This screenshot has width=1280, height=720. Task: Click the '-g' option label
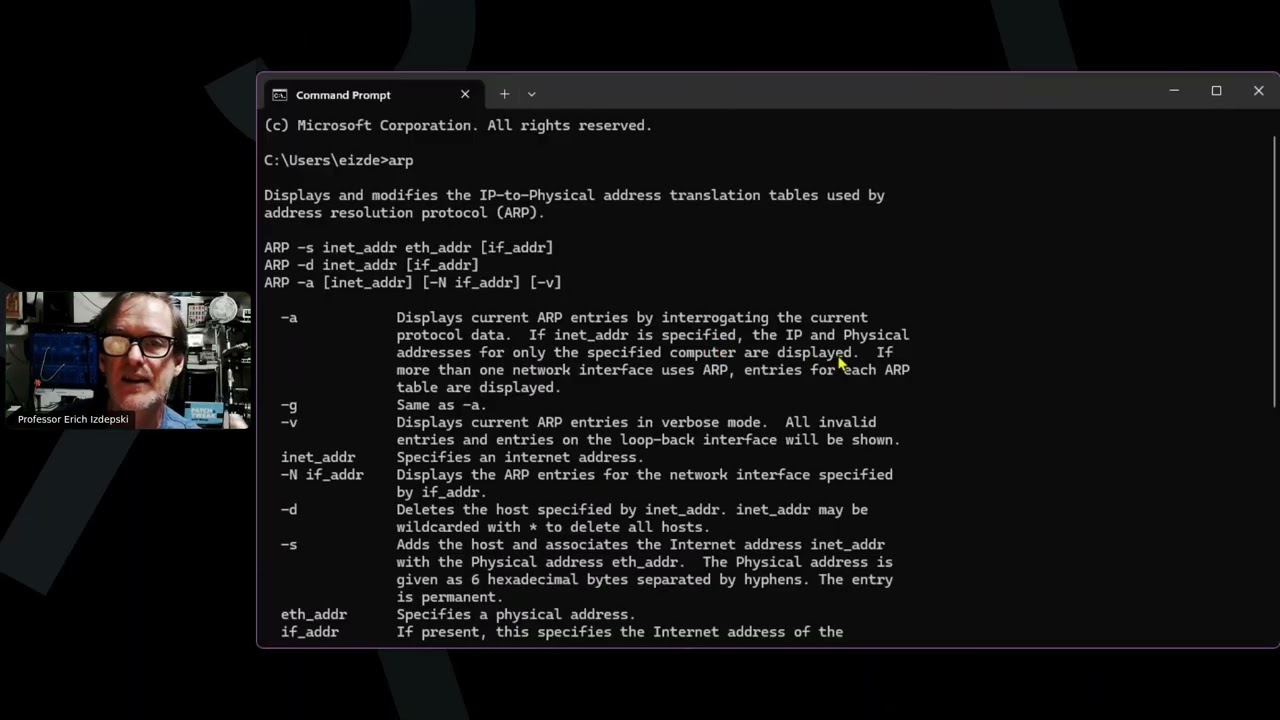tap(289, 405)
